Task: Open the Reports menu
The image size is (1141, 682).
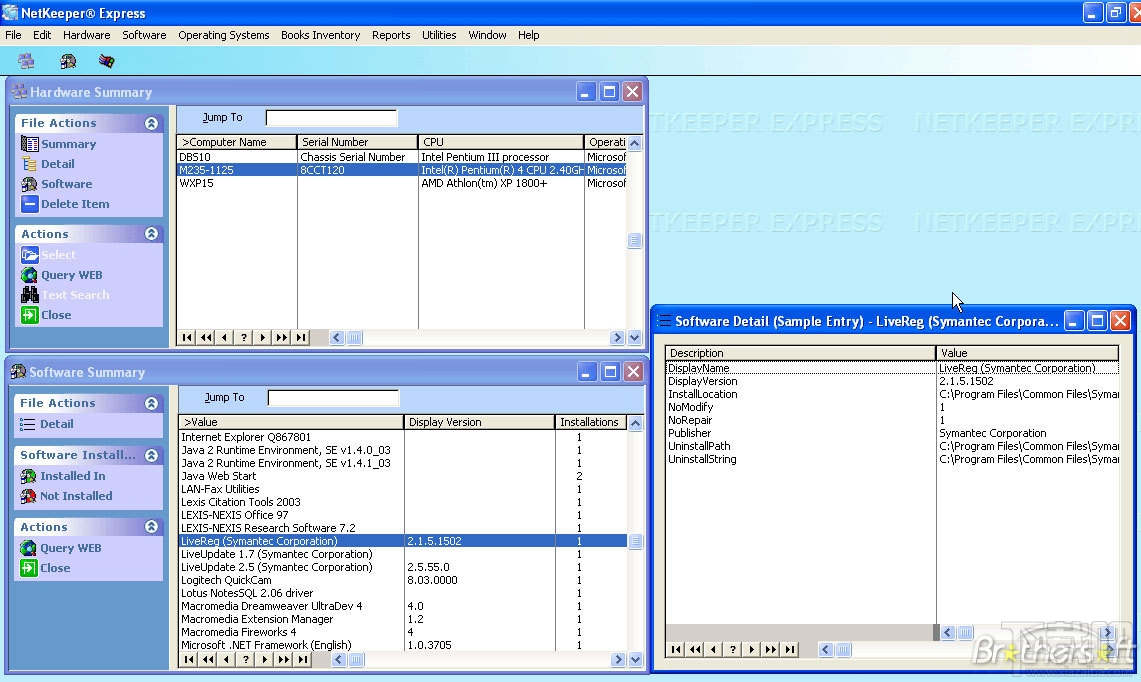Action: coord(390,35)
